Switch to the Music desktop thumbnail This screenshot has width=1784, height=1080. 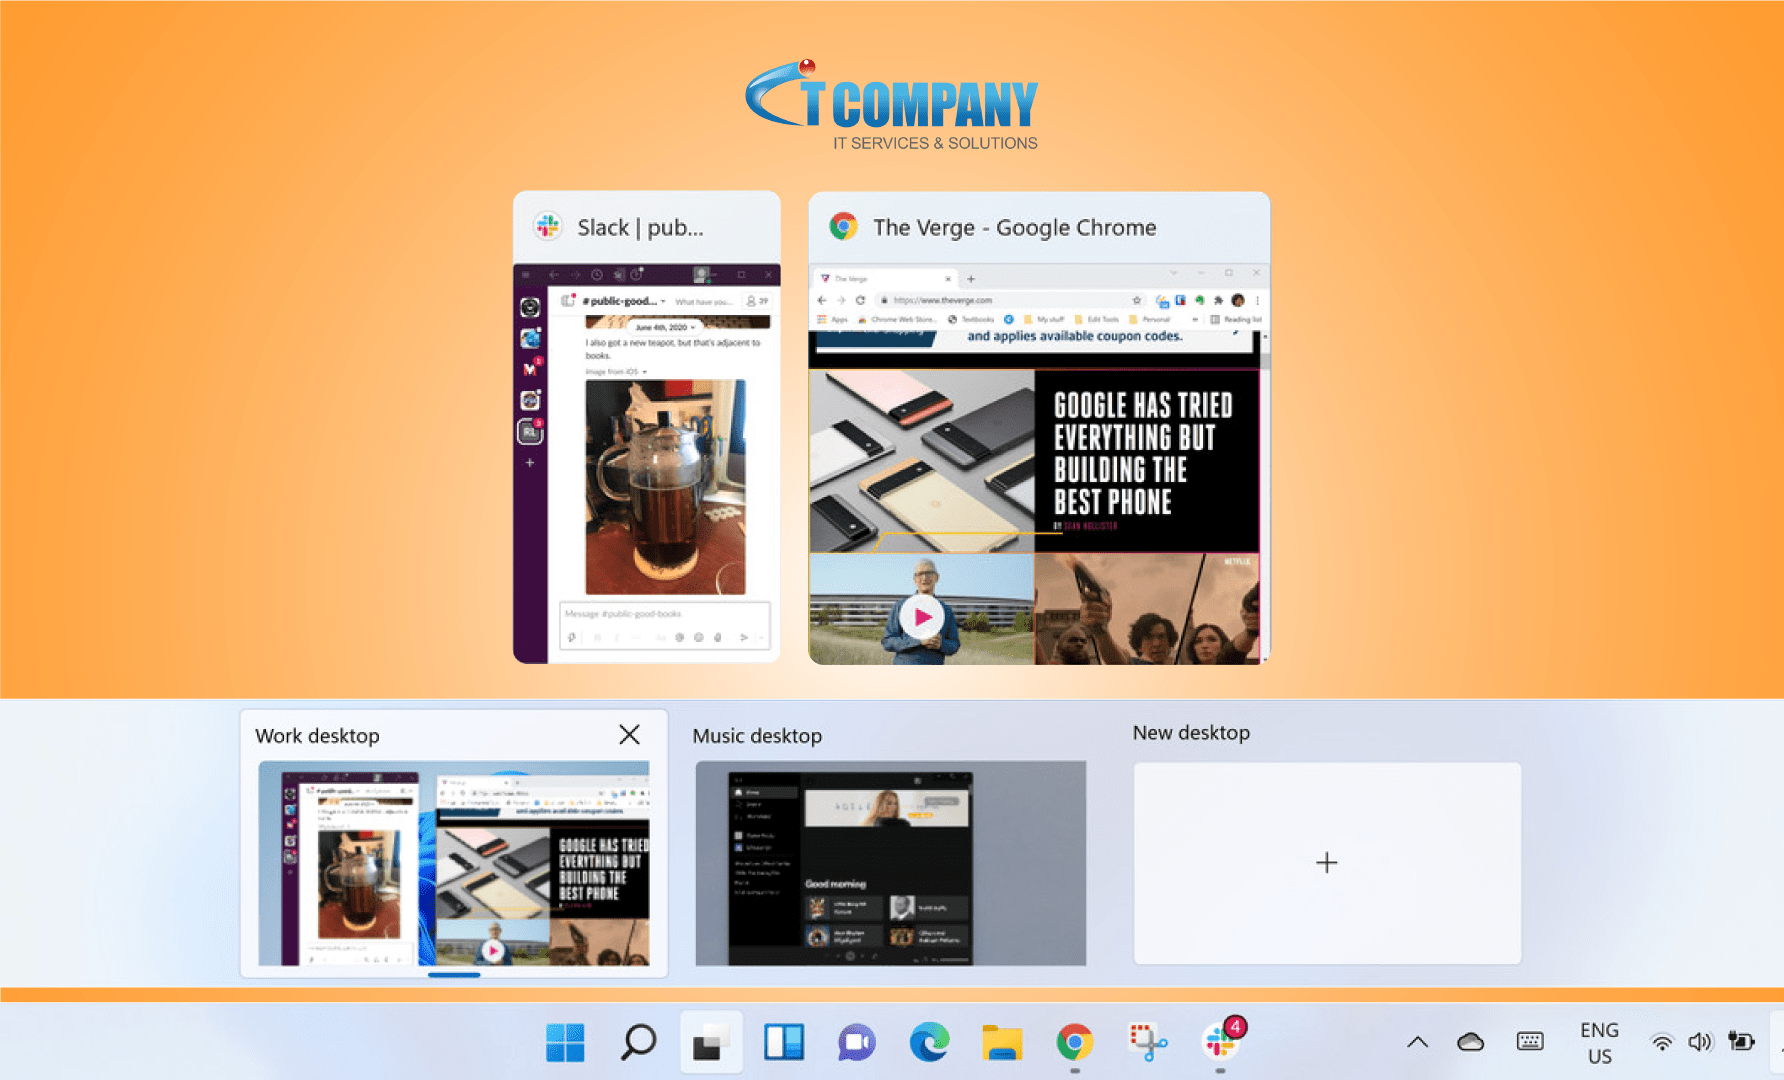point(890,863)
